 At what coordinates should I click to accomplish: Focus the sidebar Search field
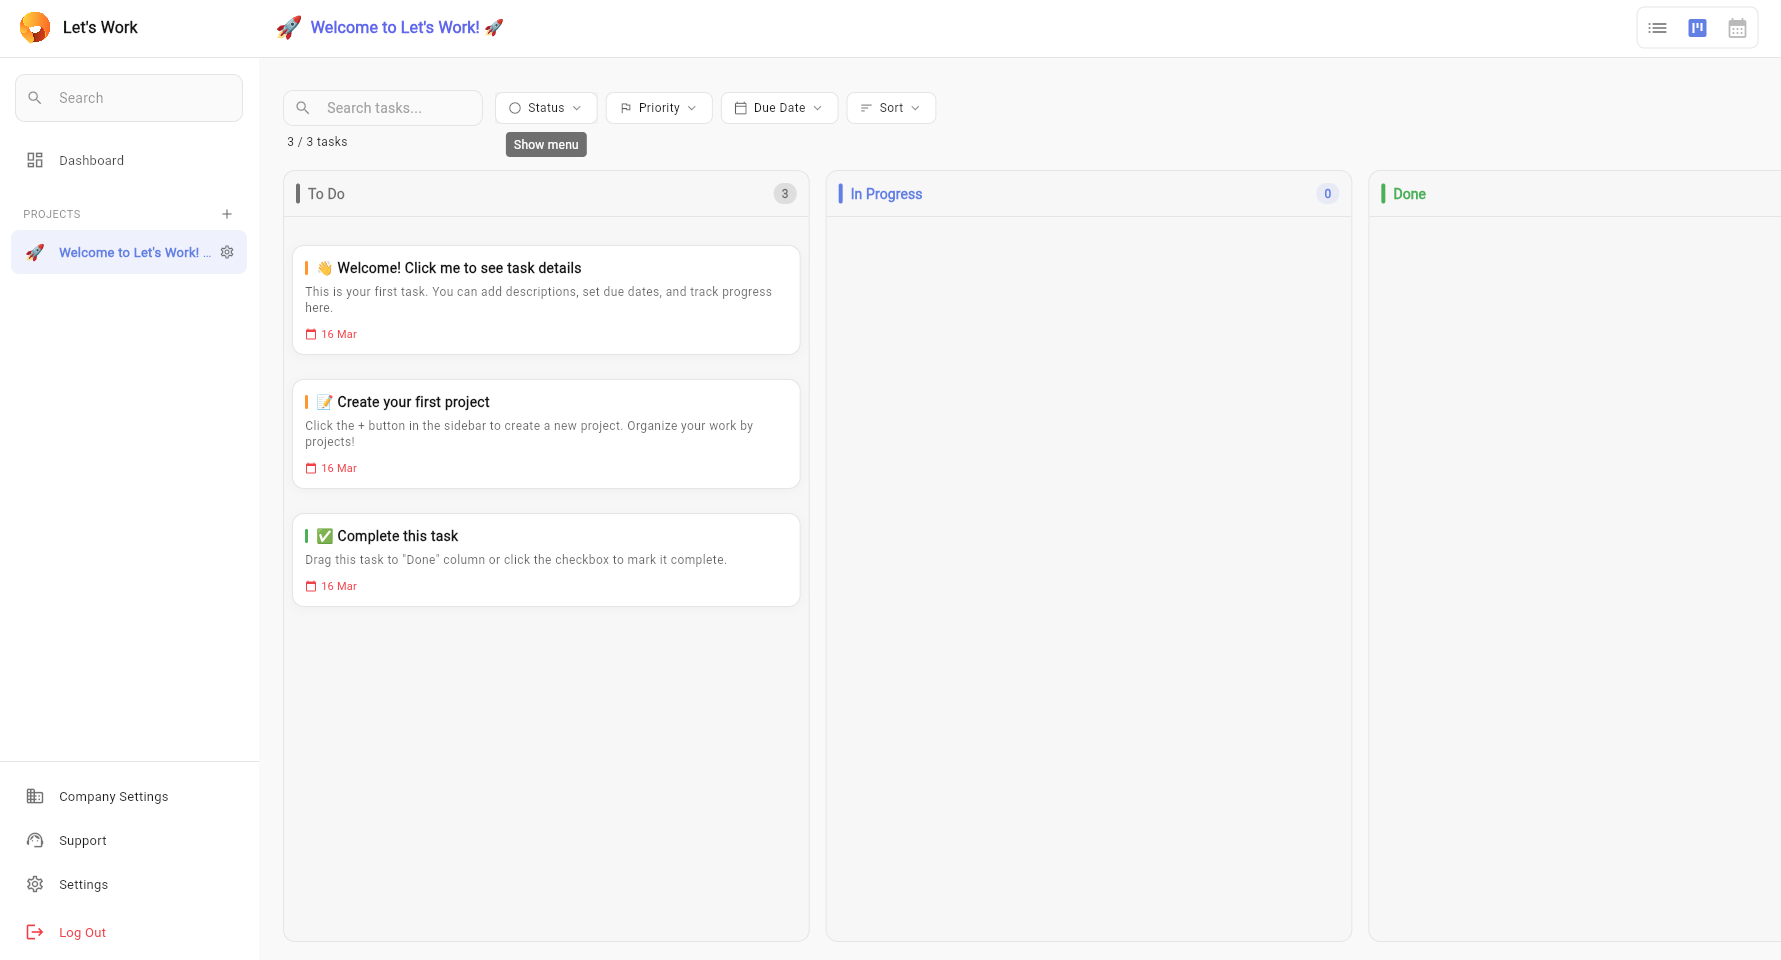pos(129,98)
